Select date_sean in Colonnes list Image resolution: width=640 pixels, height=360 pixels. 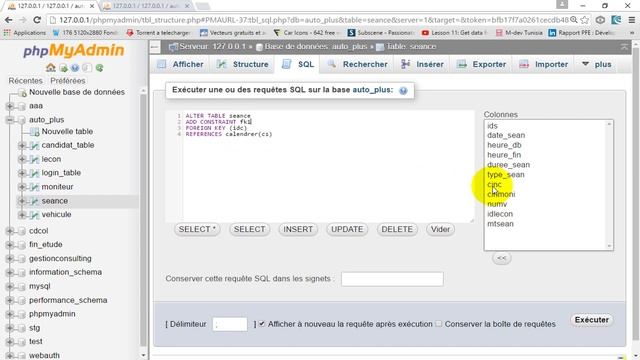coord(506,135)
